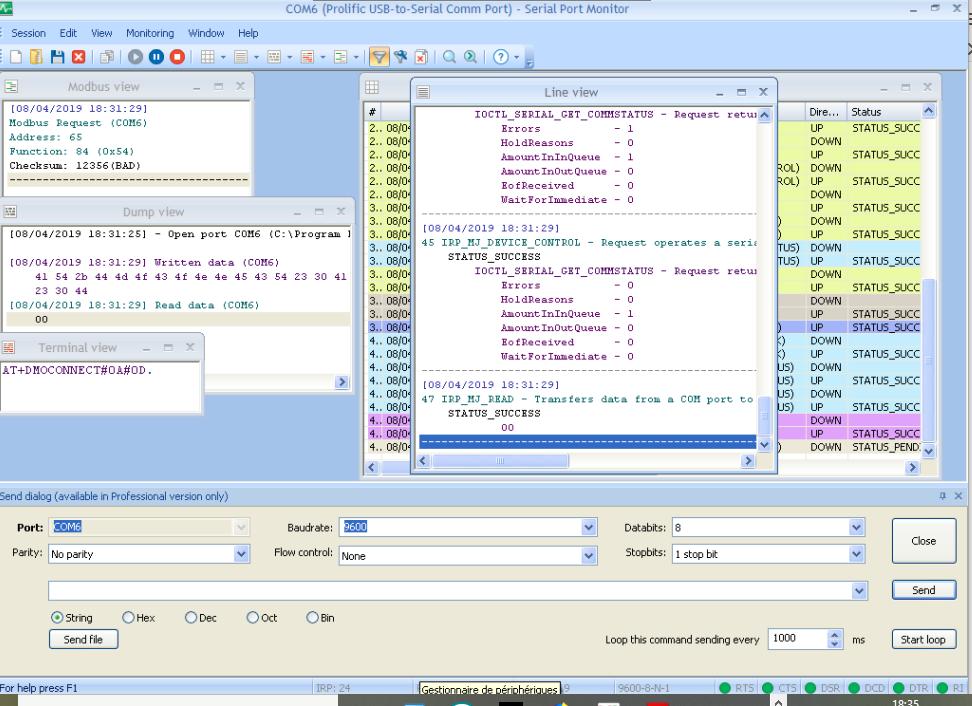This screenshot has width=972, height=706.
Task: Click Table view vertical scrollbar up arrow
Action: (929, 112)
